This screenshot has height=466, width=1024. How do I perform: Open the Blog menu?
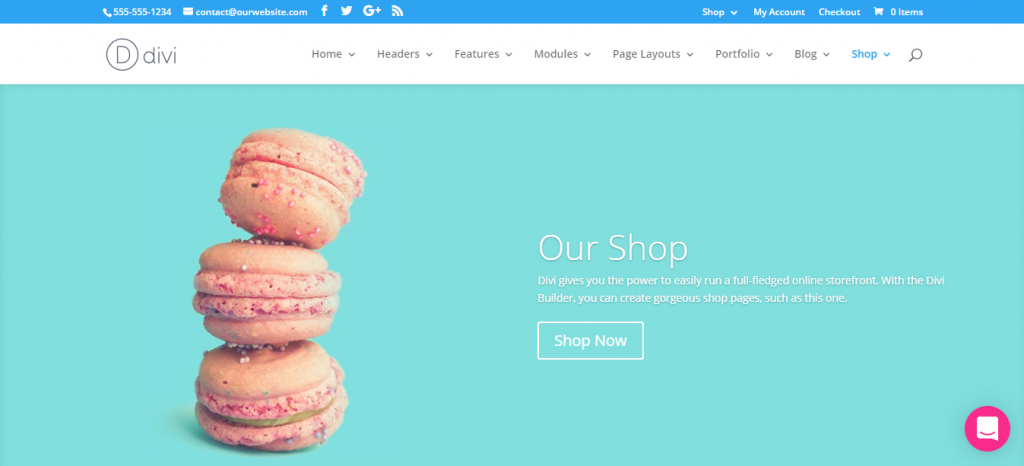click(x=812, y=54)
